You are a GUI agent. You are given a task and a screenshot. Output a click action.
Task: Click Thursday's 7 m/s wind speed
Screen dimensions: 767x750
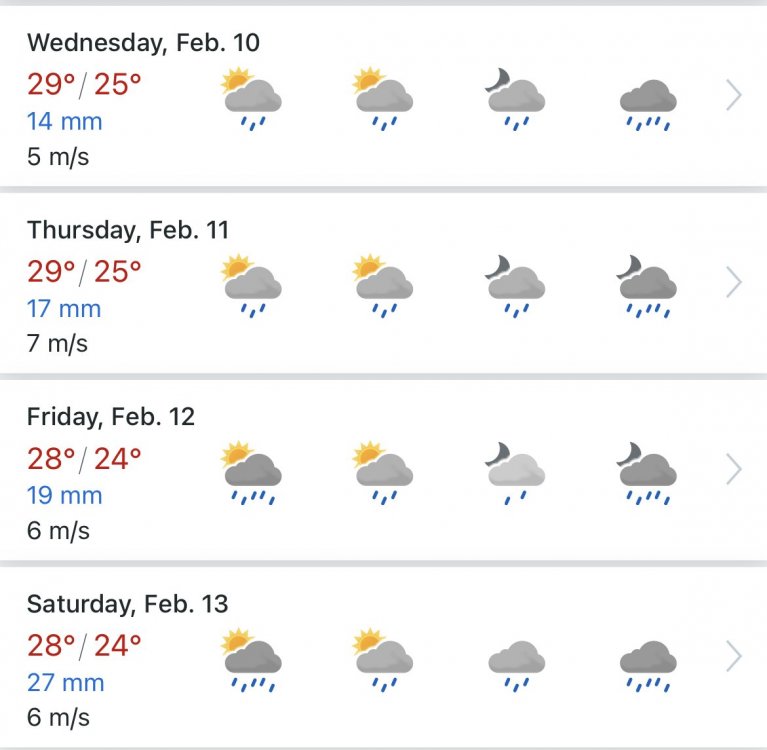[57, 343]
